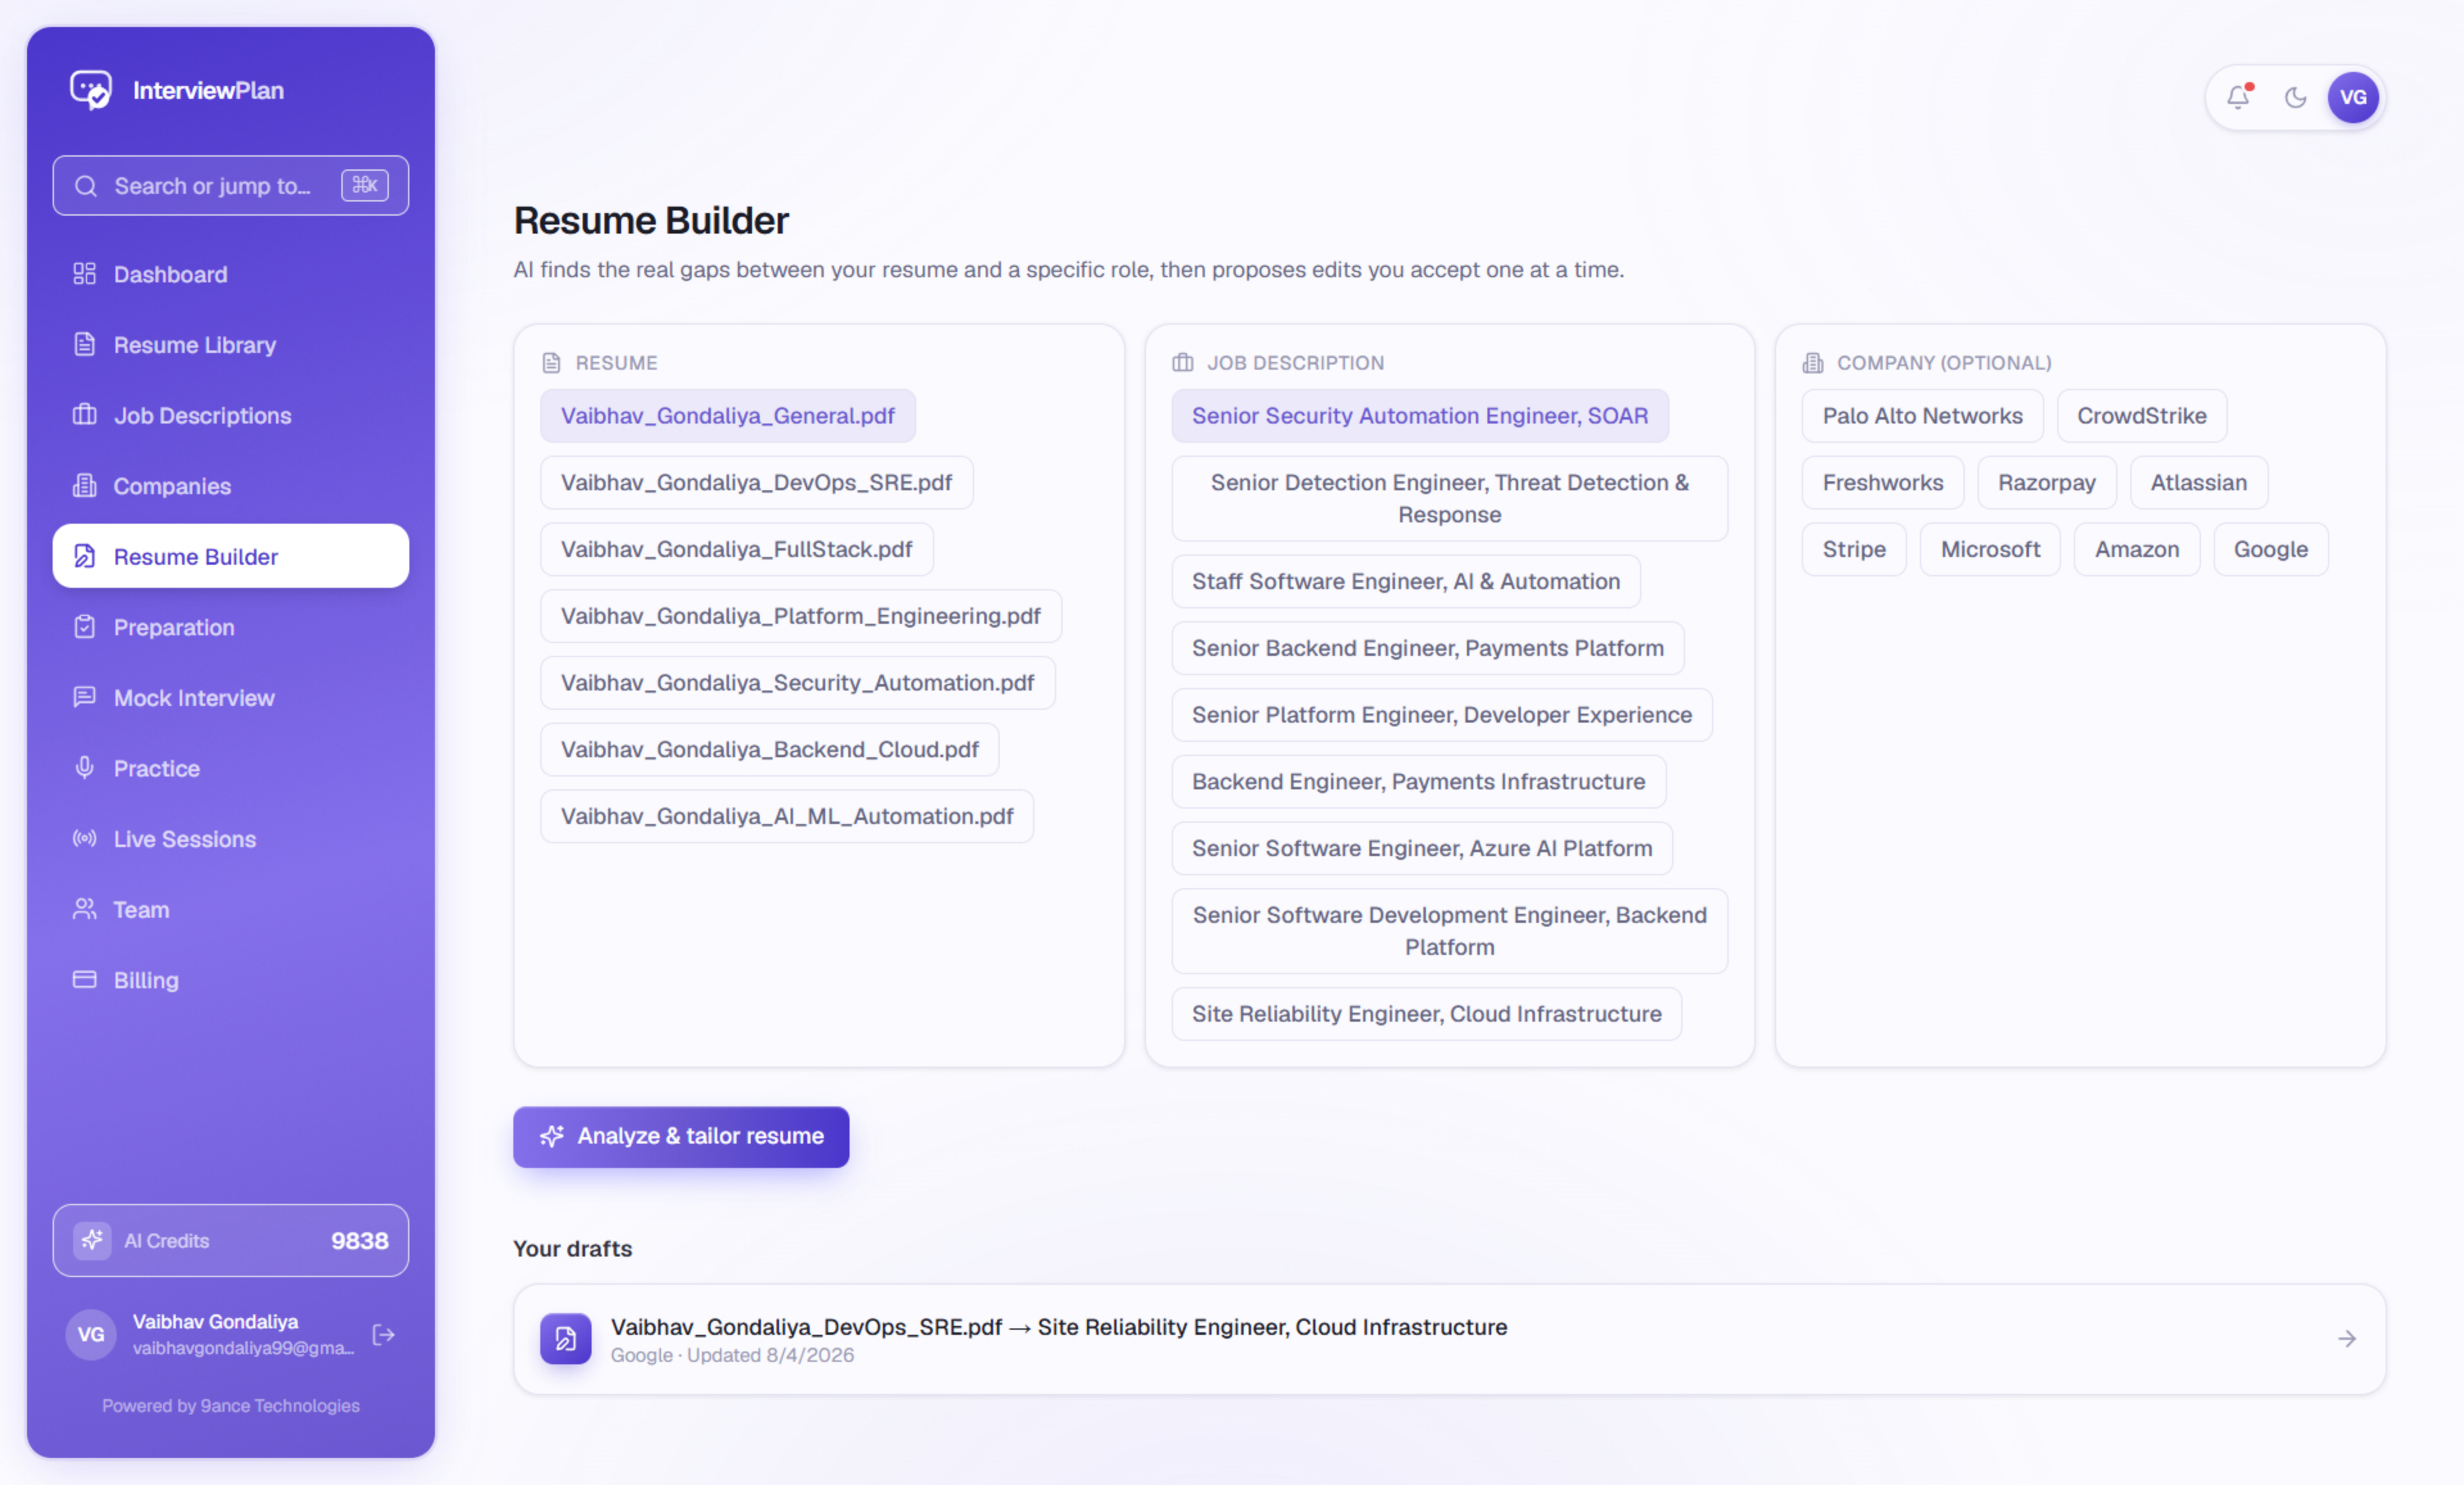Click Analyze & tailor resume button
Image resolution: width=2464 pixels, height=1485 pixels.
(x=681, y=1136)
